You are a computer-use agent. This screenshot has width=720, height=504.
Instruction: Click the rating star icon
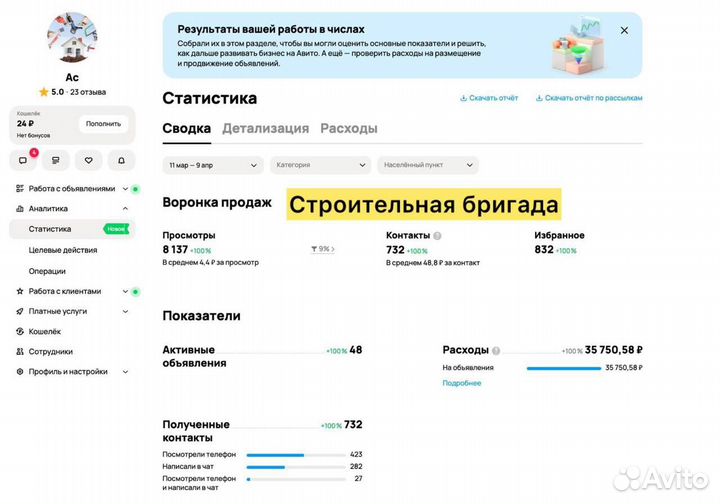(x=44, y=92)
